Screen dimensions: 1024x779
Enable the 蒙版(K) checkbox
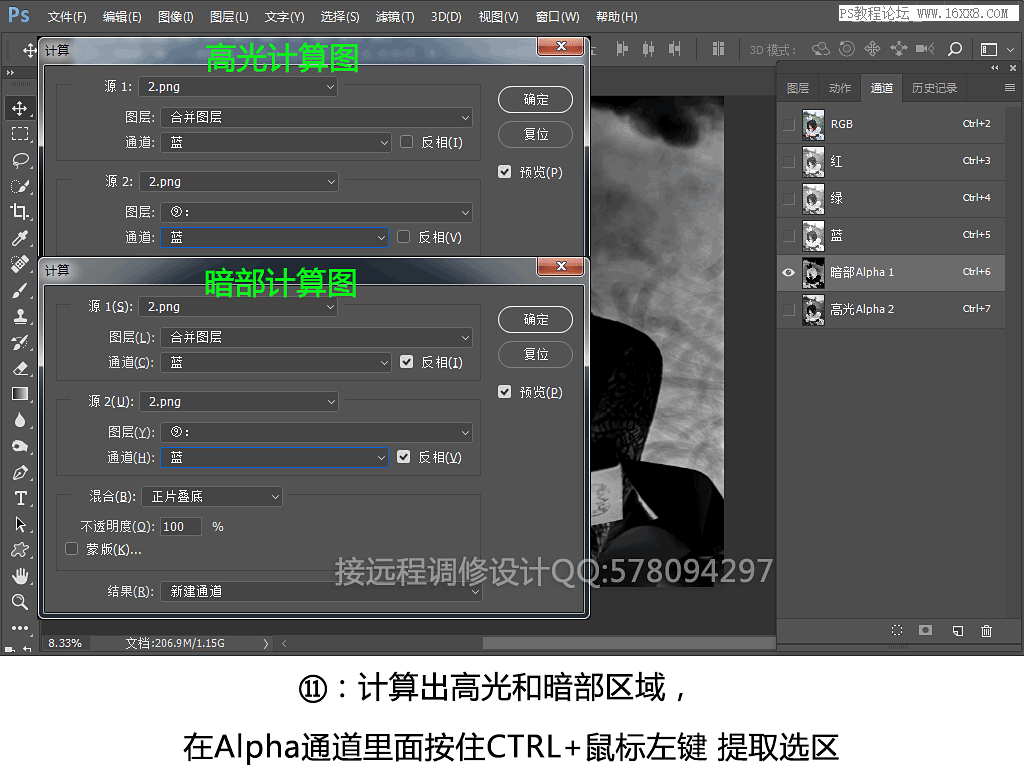coord(72,549)
